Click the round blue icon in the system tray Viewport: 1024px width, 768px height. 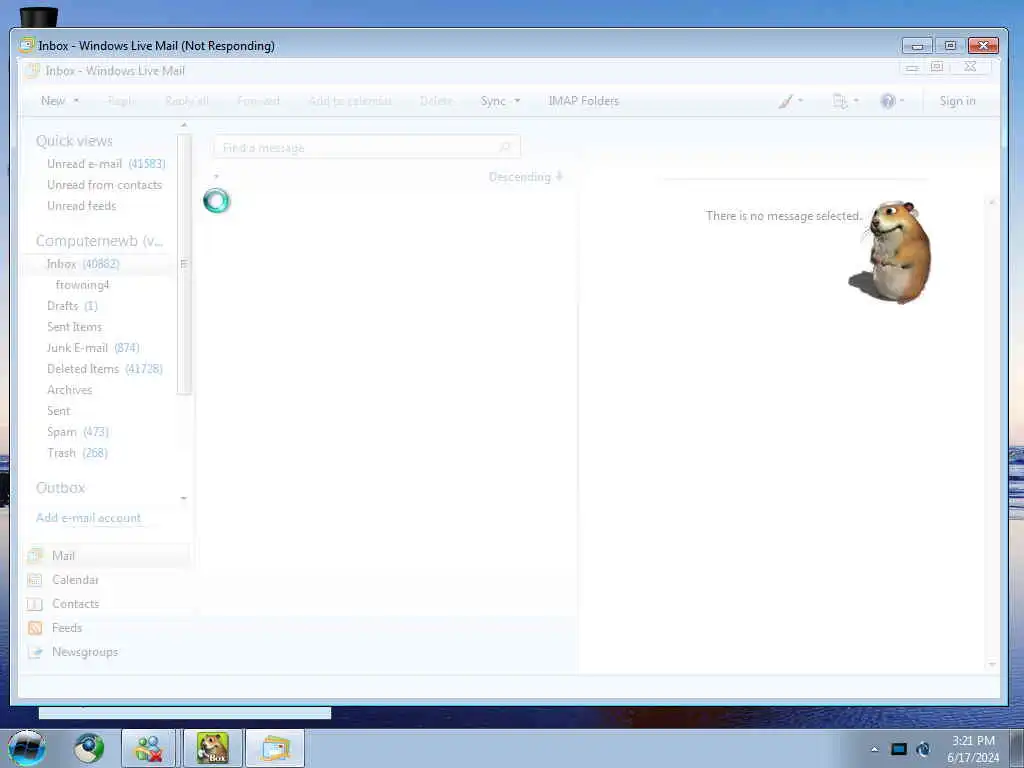(923, 749)
